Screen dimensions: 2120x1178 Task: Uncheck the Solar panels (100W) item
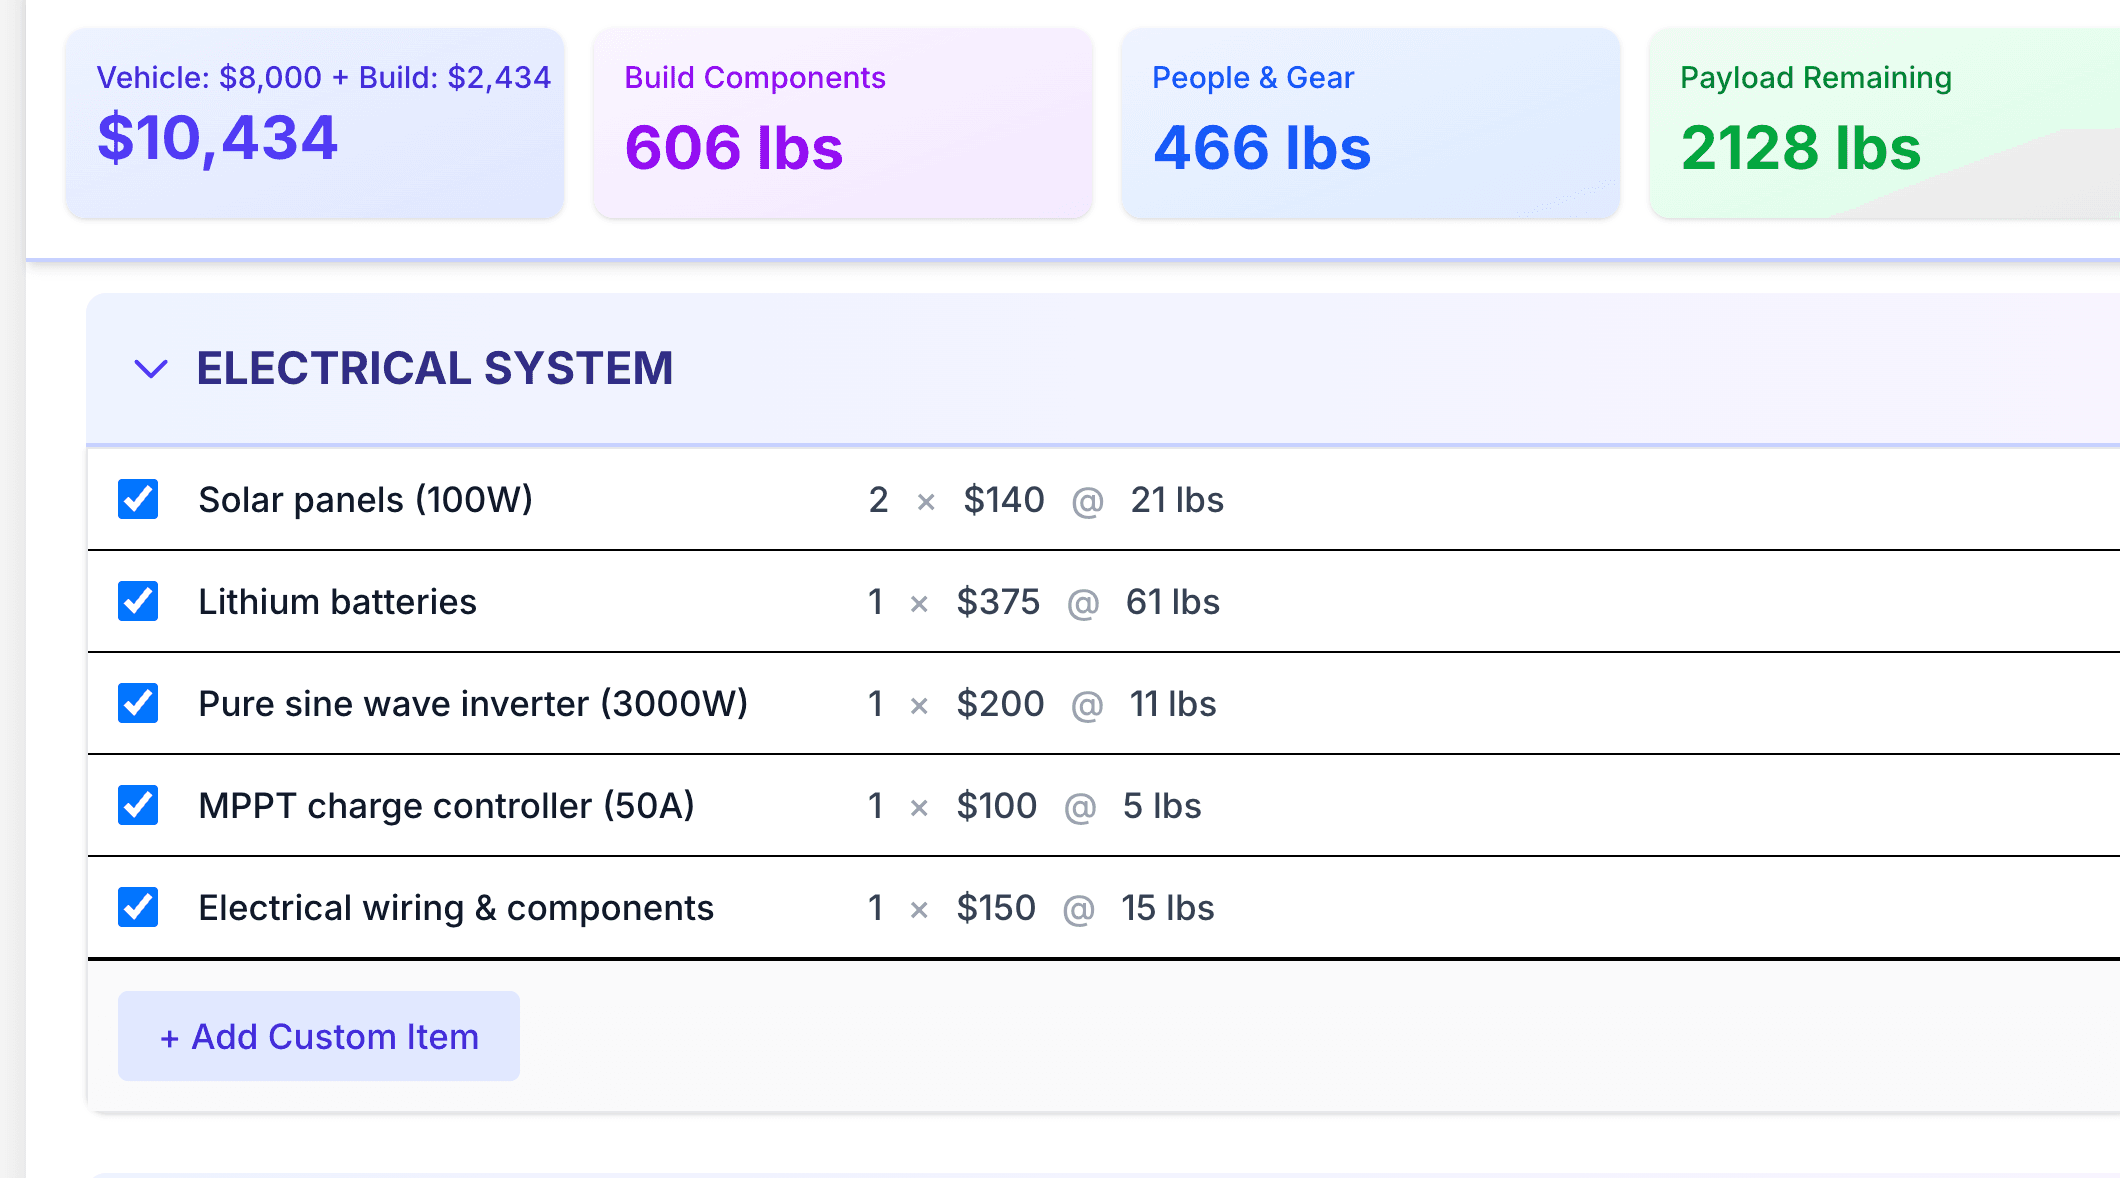click(138, 500)
